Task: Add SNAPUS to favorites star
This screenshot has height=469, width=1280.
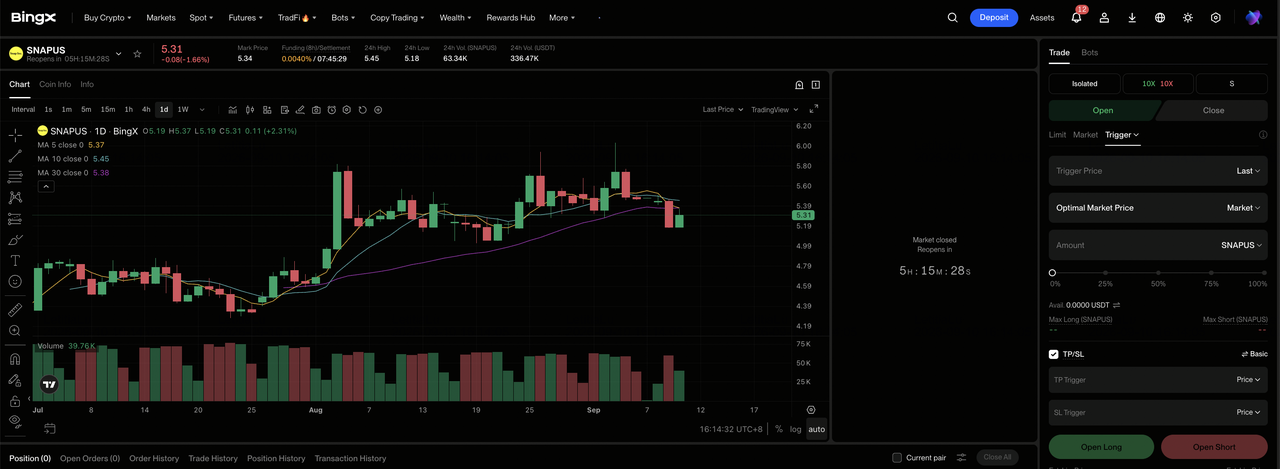Action: [x=137, y=54]
